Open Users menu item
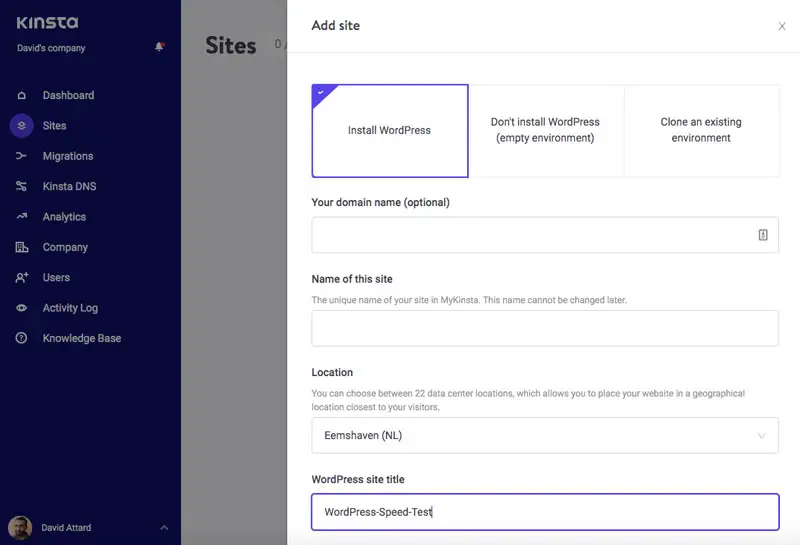The height and width of the screenshot is (545, 800). 56,278
